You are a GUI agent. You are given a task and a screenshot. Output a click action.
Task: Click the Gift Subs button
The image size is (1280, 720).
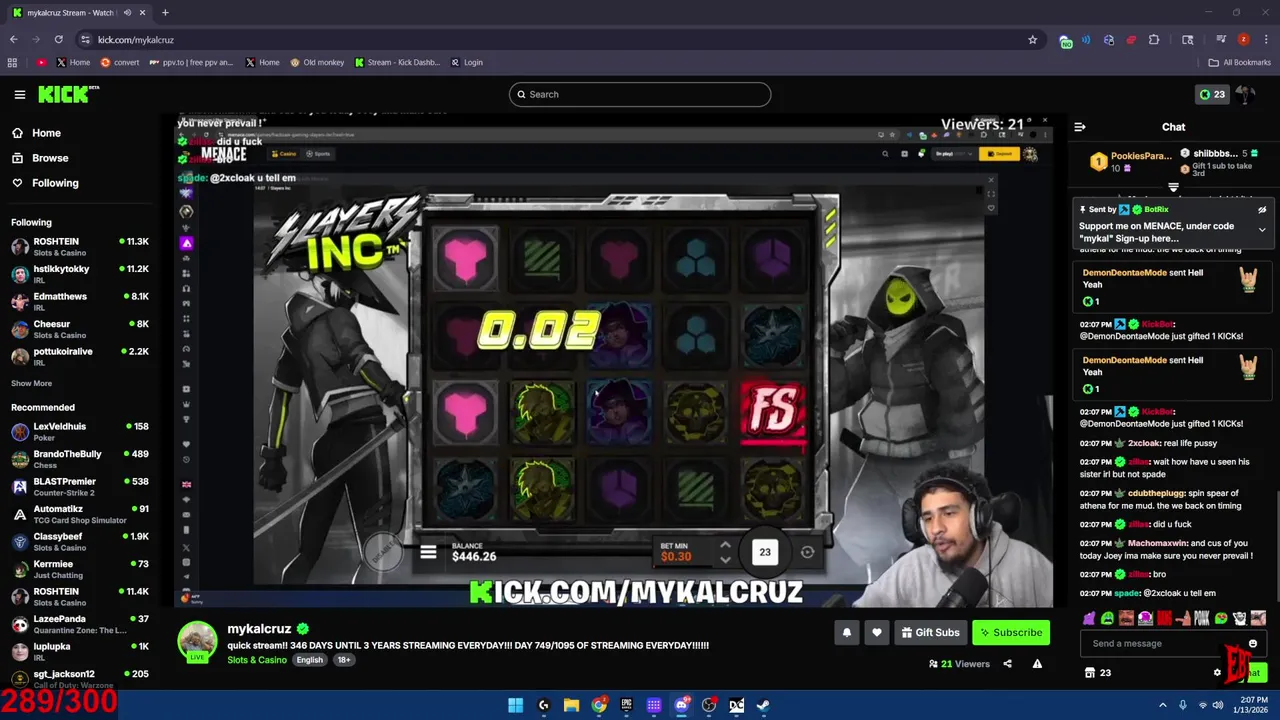(x=930, y=632)
